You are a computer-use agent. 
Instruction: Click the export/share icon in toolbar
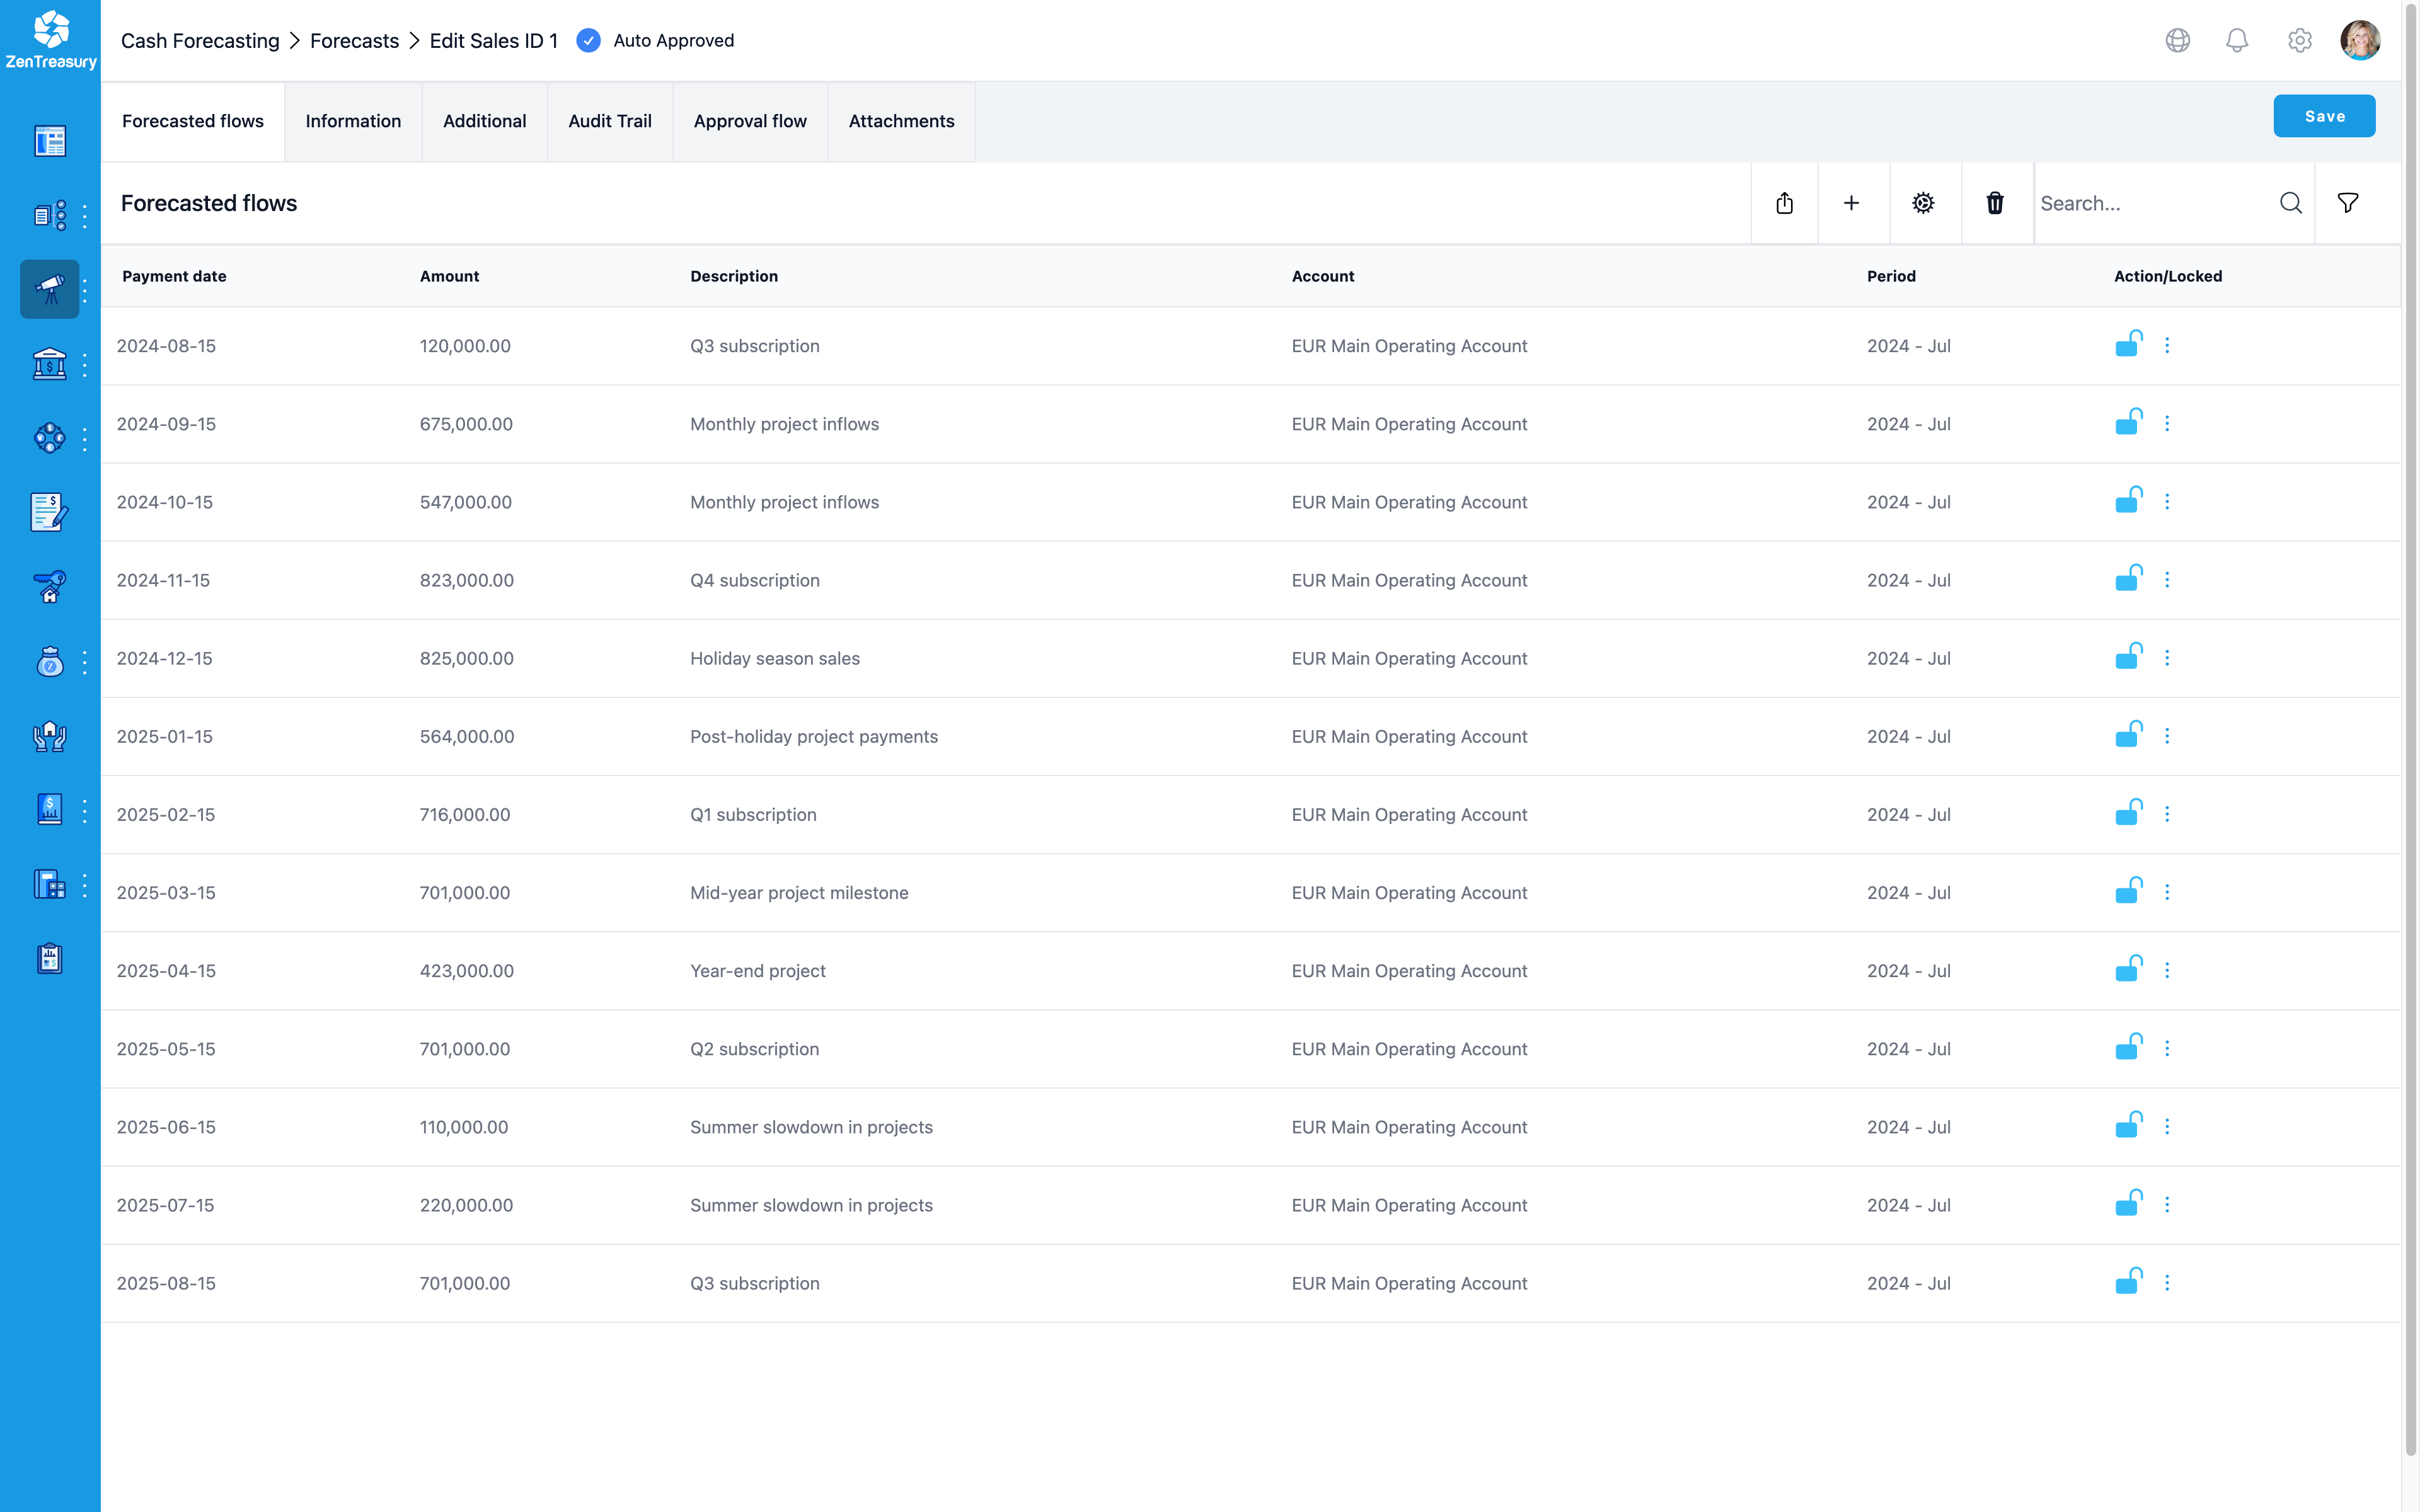coord(1784,203)
